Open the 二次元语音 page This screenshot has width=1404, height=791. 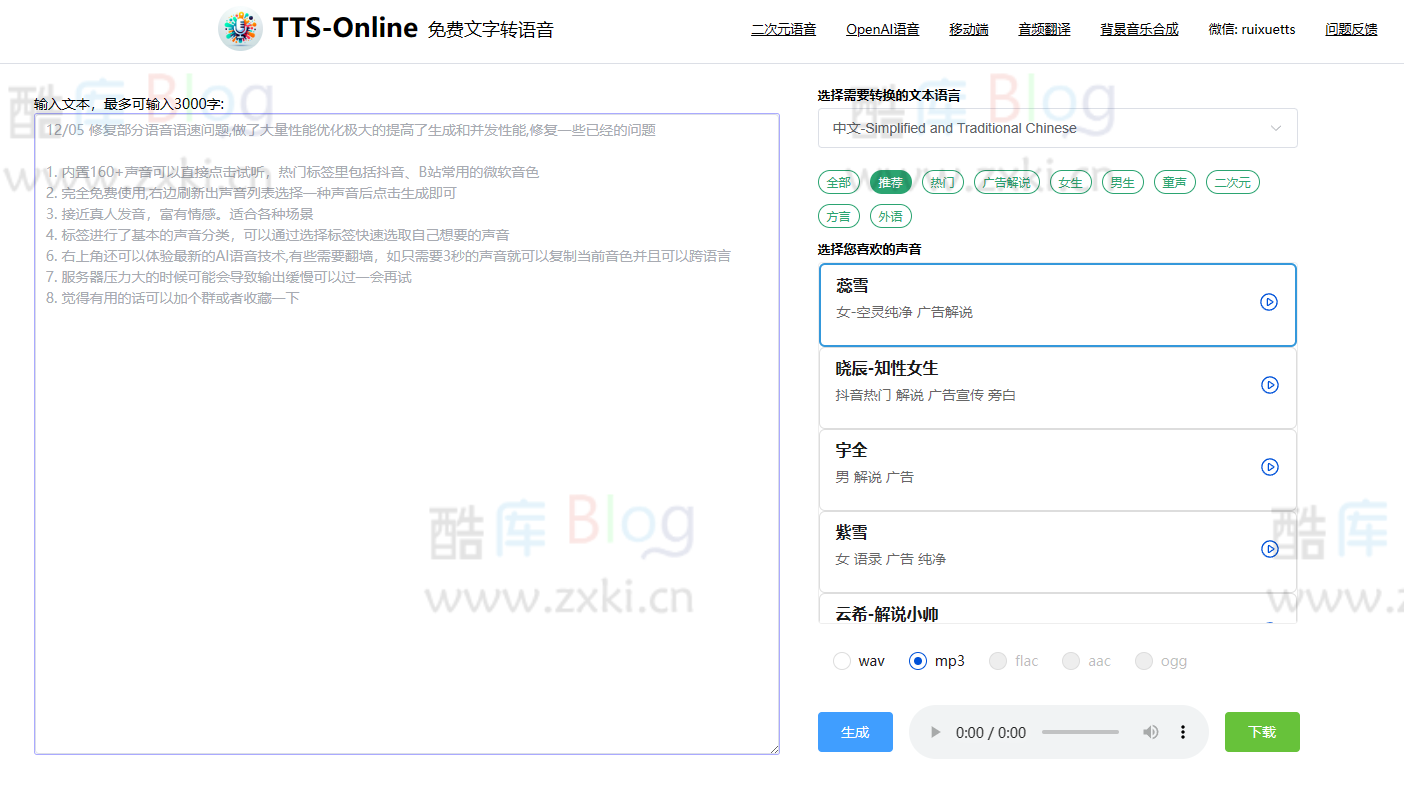point(784,30)
